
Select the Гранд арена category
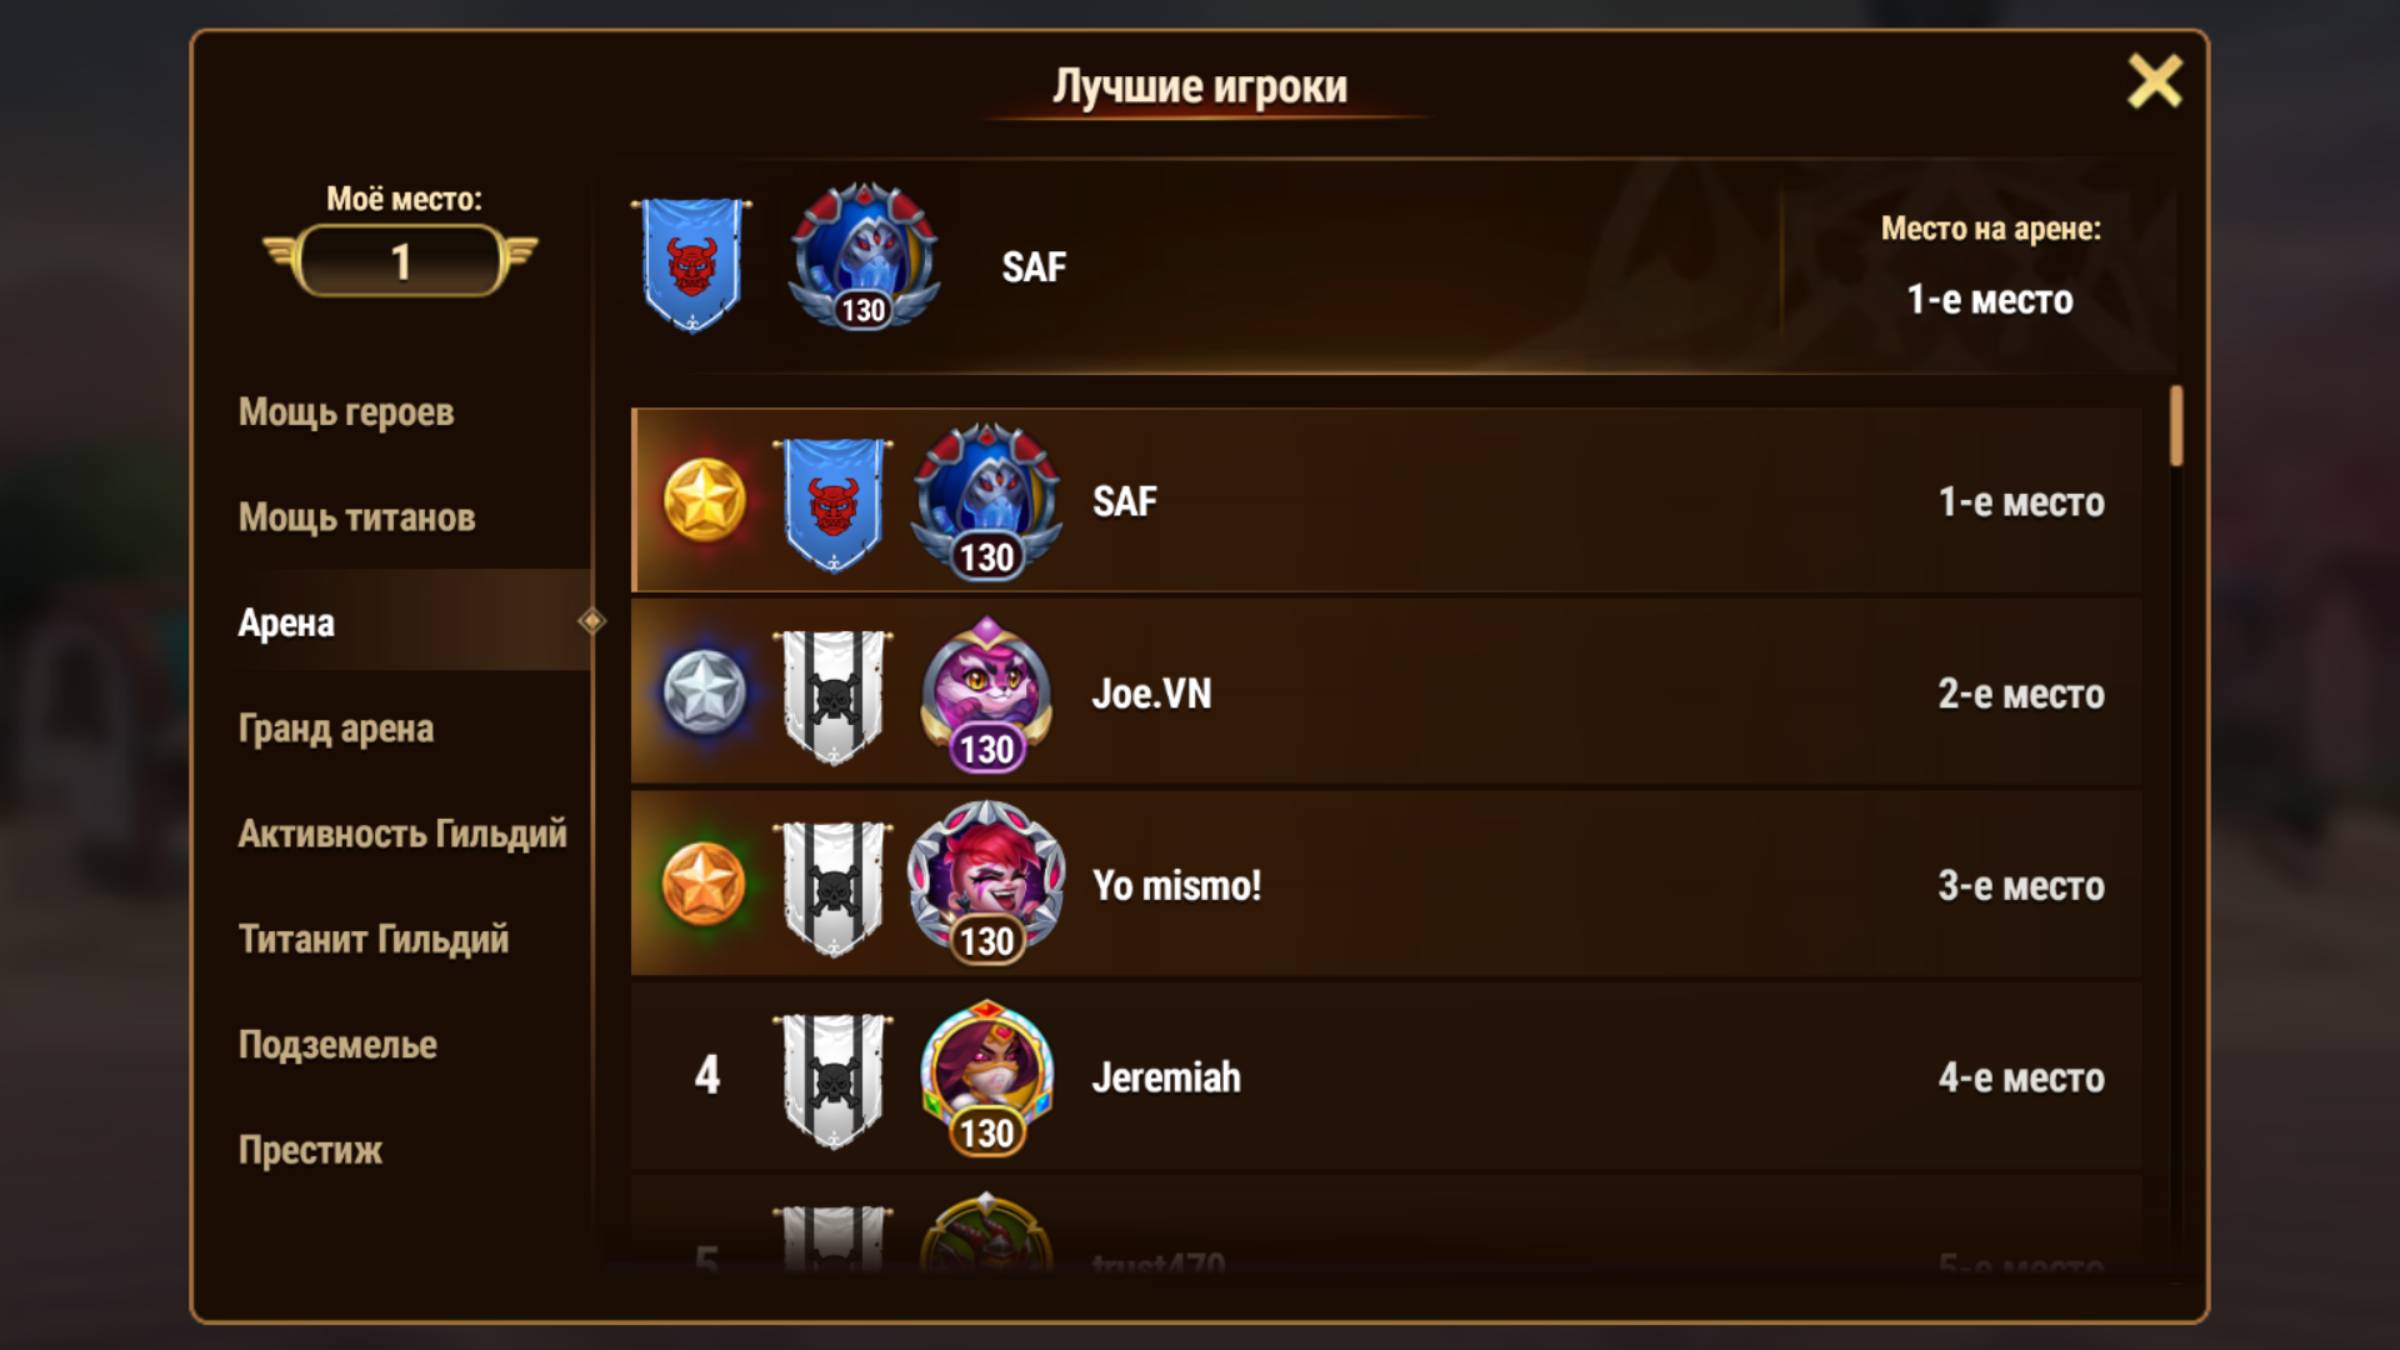click(x=336, y=729)
